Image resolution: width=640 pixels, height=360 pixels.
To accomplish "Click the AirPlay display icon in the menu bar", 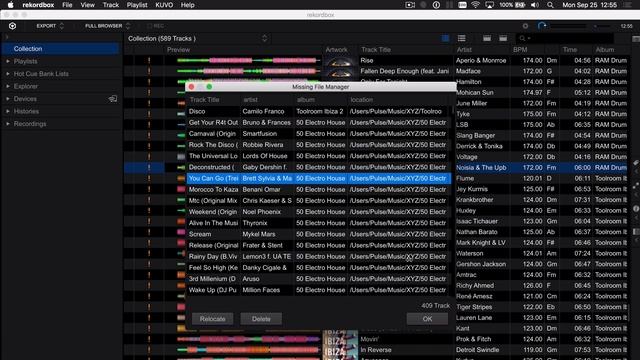I will [x=489, y=5].
